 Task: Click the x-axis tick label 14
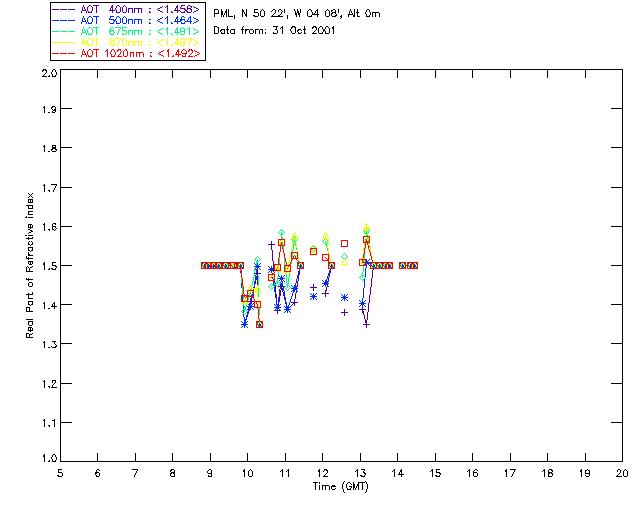398,473
